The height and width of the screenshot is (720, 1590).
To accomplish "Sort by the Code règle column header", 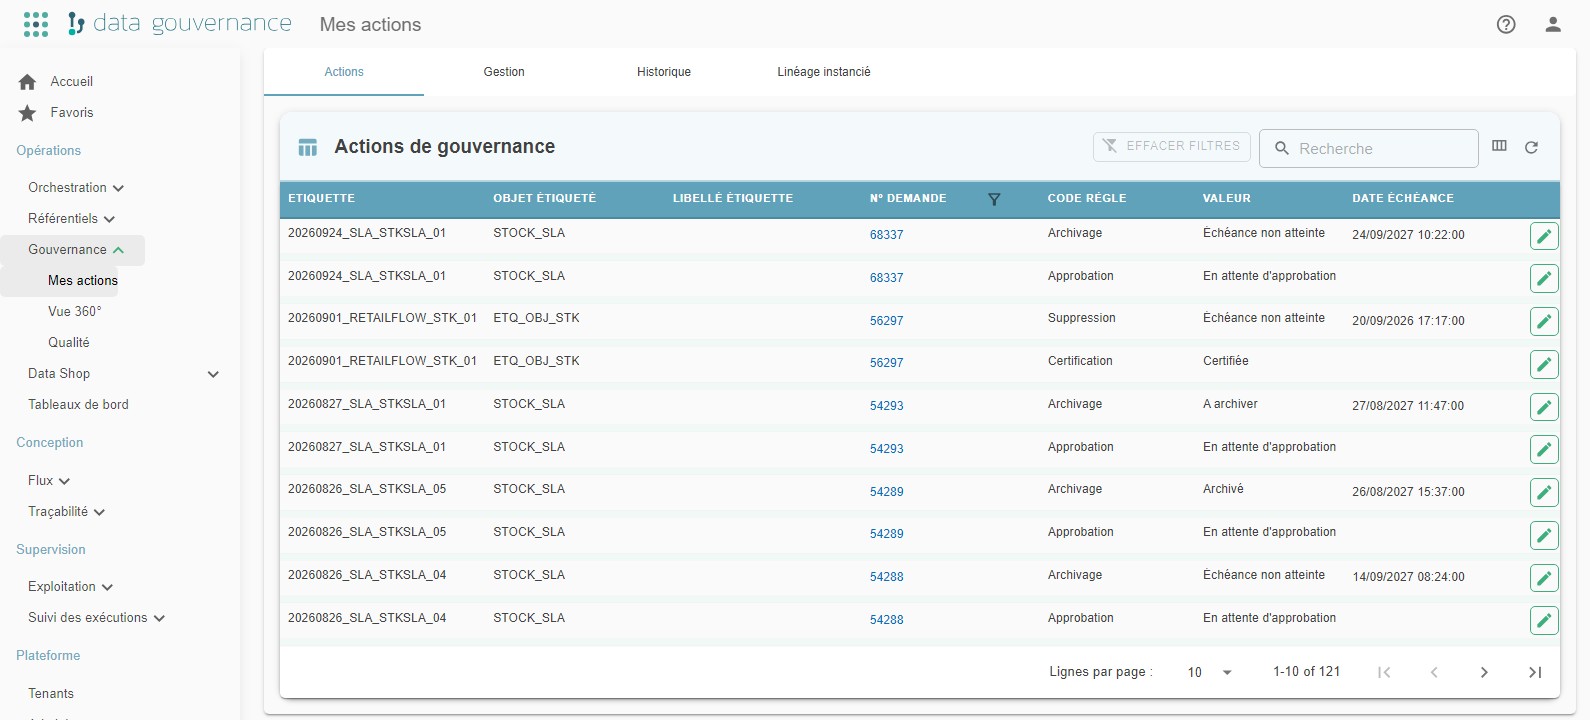I will click(x=1087, y=198).
